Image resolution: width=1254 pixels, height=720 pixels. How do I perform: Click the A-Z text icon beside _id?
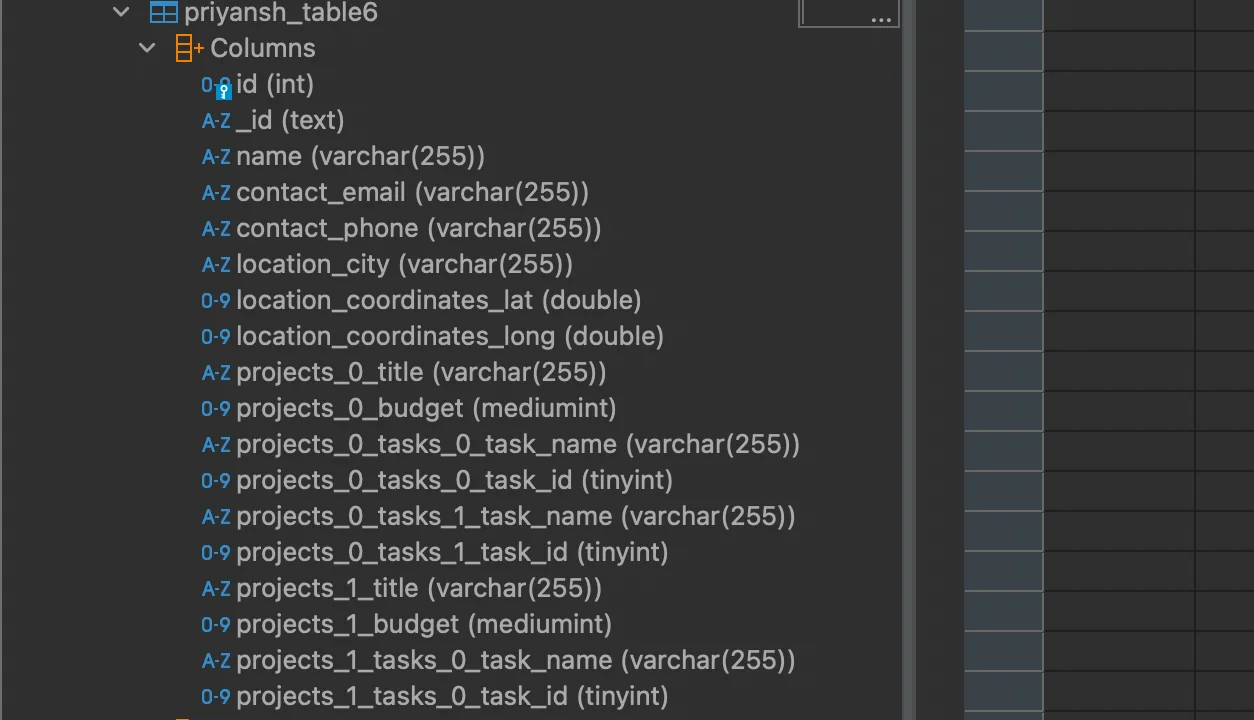click(216, 121)
